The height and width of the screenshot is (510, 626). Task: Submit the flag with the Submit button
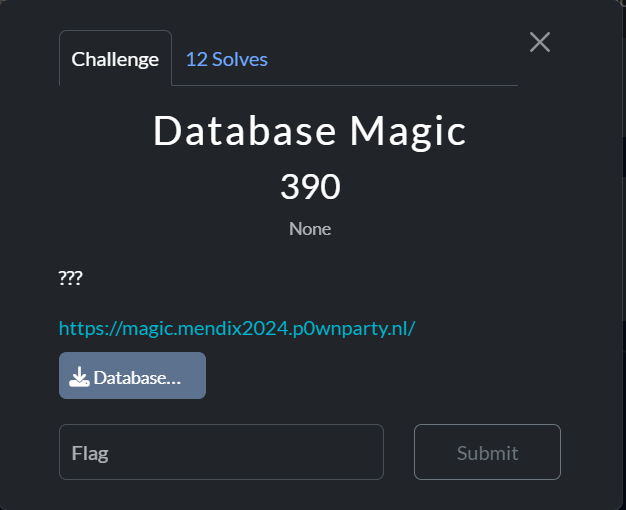click(x=487, y=452)
